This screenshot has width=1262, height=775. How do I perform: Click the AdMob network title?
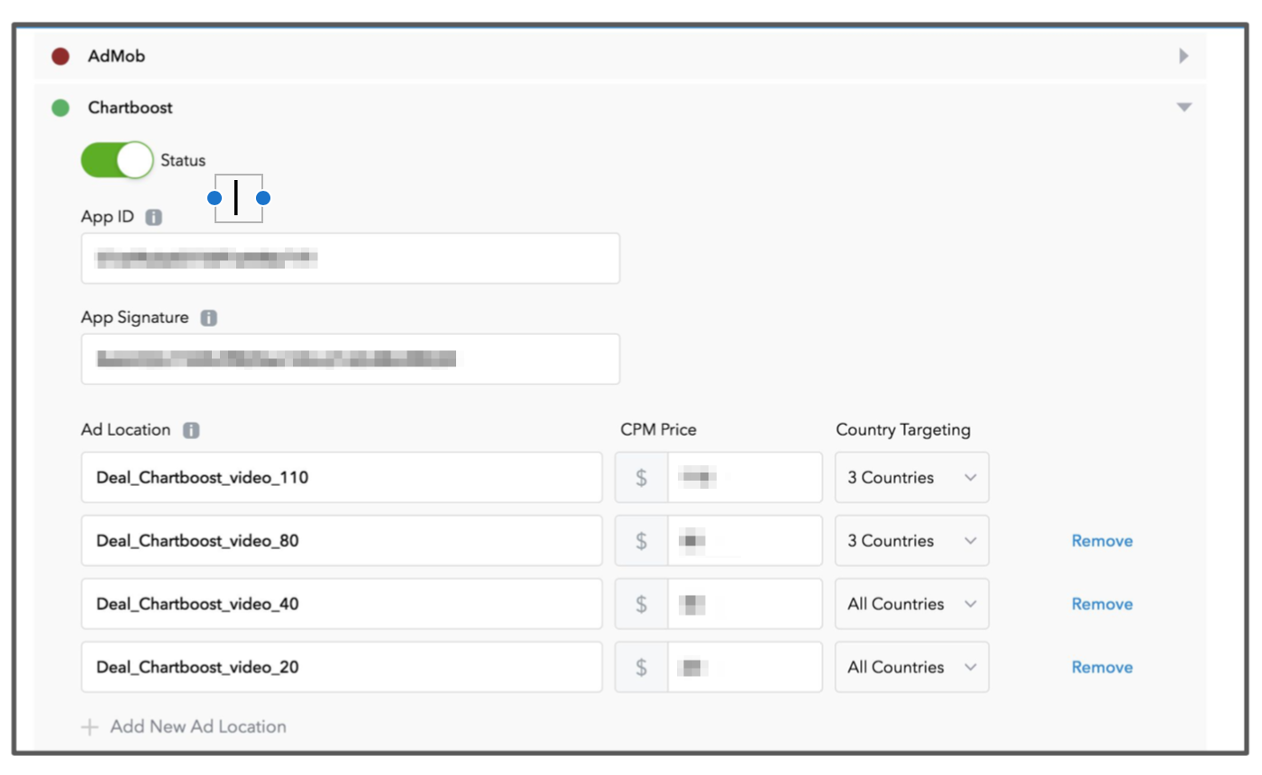point(116,56)
